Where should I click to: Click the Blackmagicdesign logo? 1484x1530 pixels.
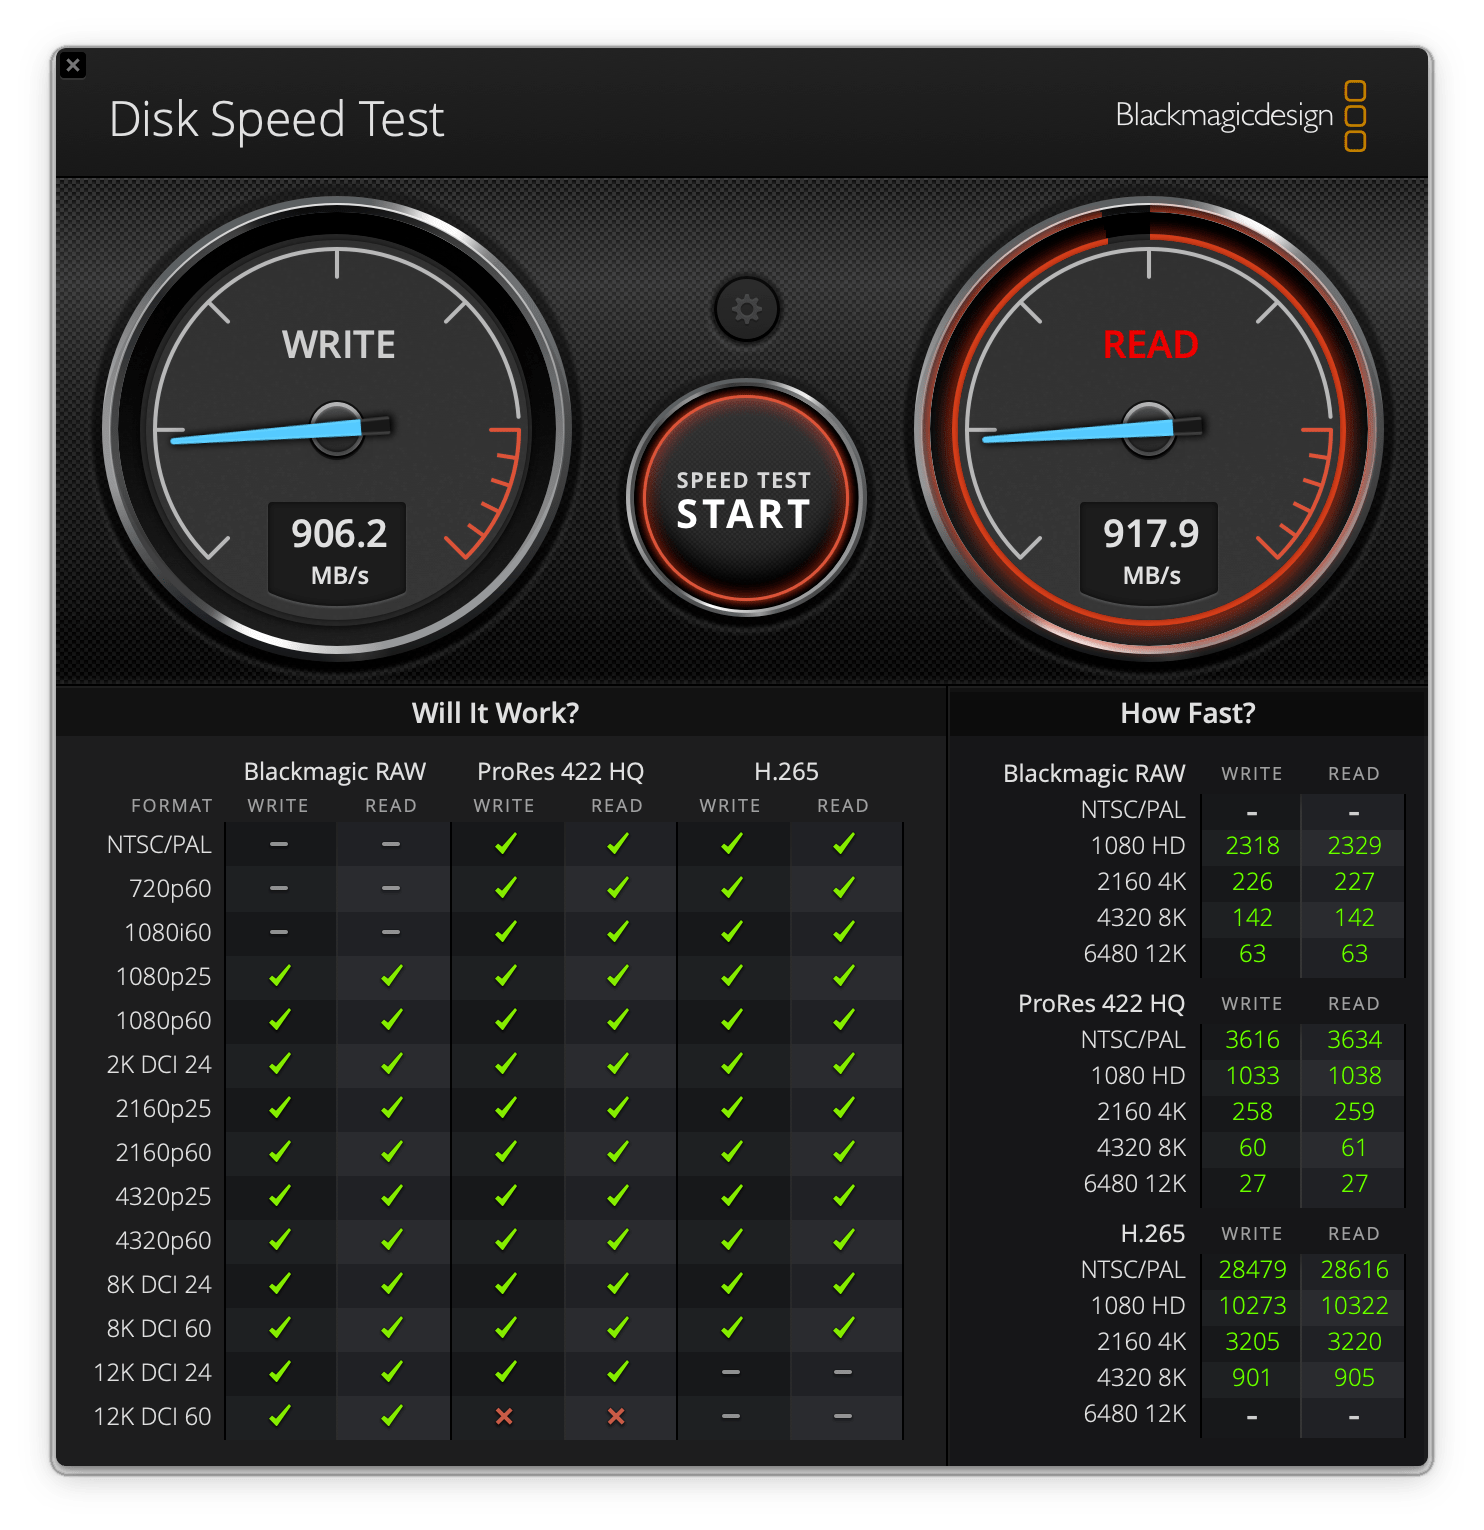click(x=1240, y=116)
